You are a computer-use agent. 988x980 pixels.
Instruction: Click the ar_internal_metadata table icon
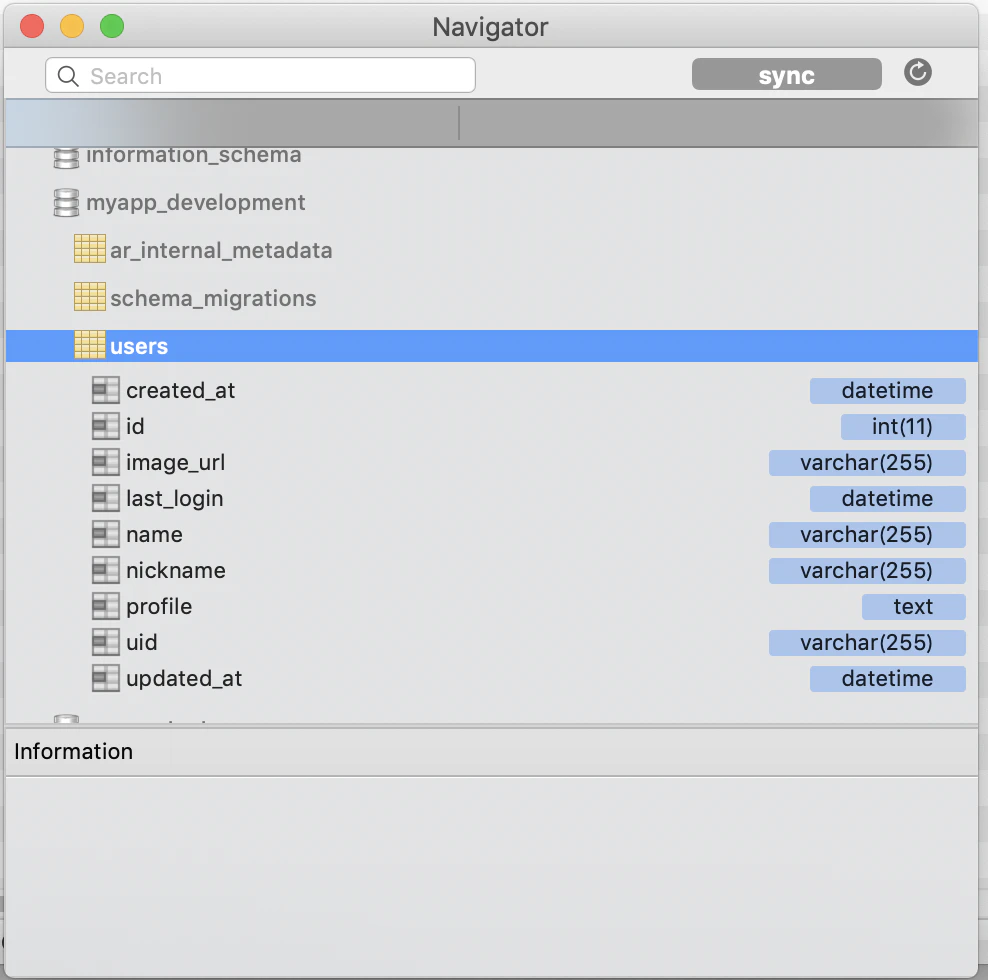pyautogui.click(x=89, y=249)
